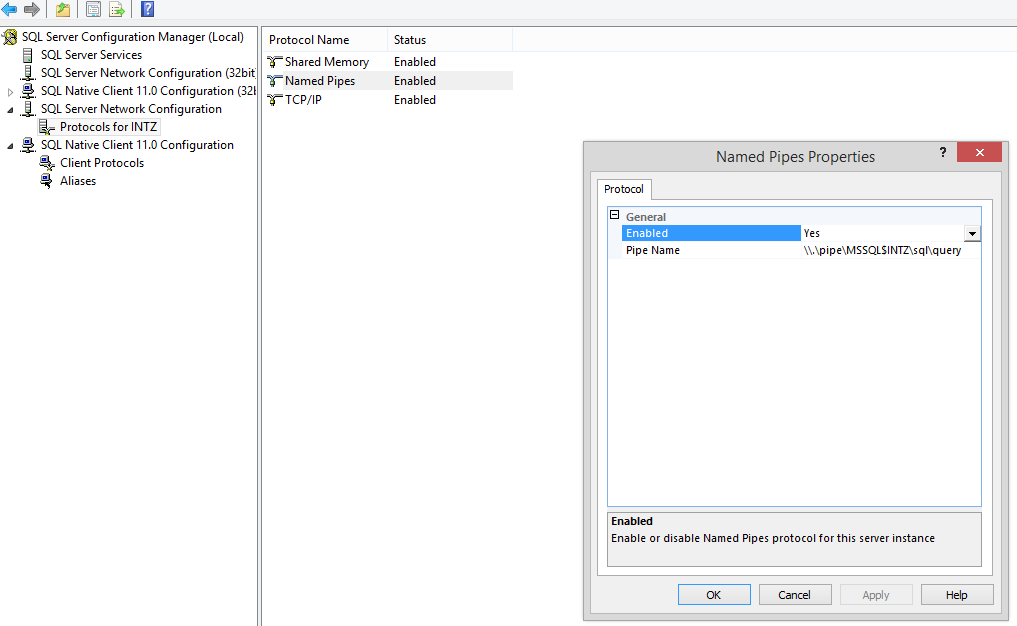Viewport: 1017px width, 626px height.
Task: Select Client Protocols tree label
Action: pos(102,163)
